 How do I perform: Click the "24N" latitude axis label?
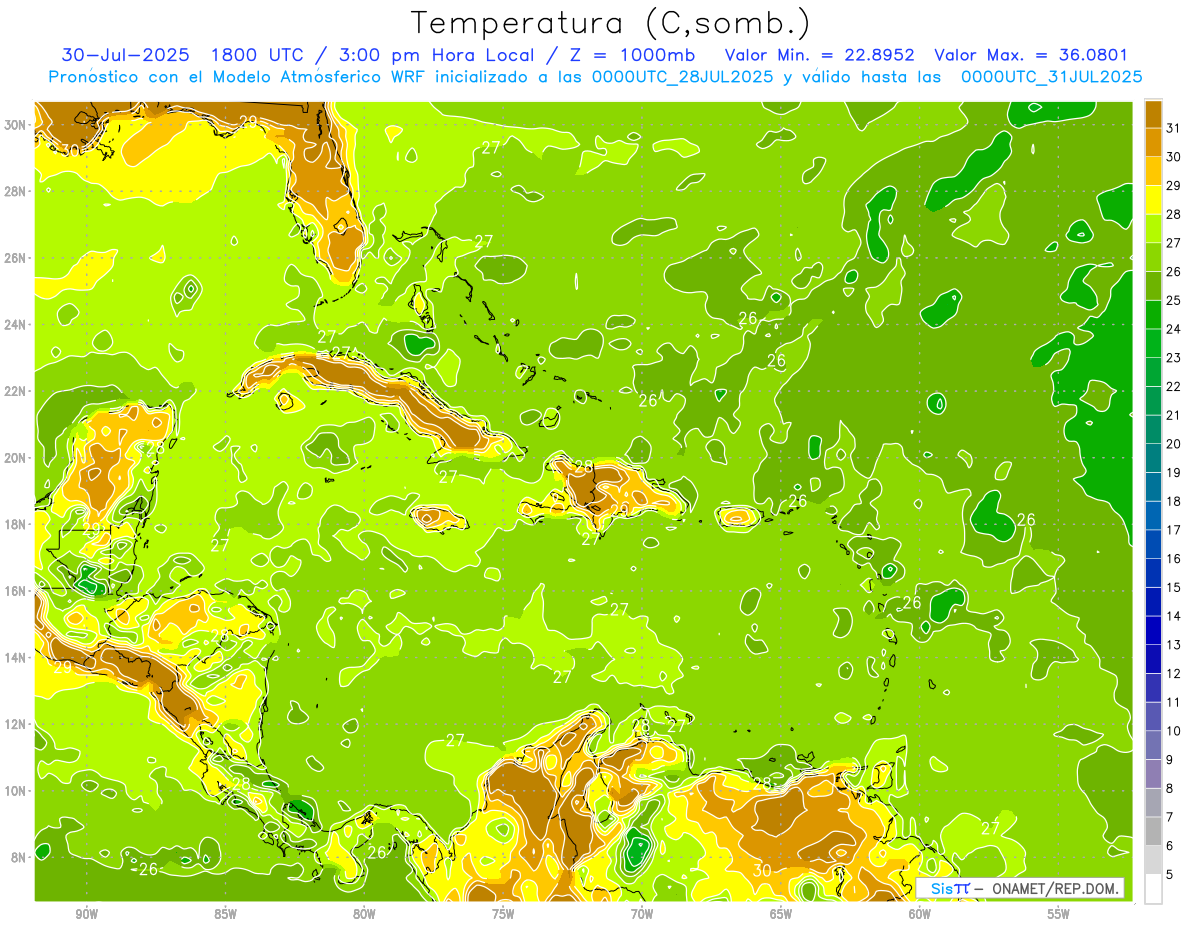[16, 325]
